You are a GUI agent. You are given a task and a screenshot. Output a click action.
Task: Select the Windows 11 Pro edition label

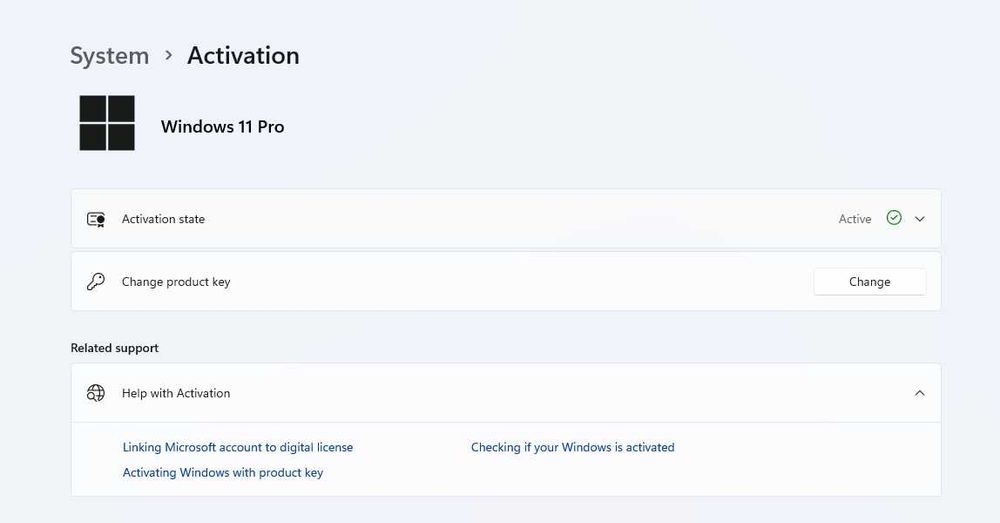click(222, 127)
